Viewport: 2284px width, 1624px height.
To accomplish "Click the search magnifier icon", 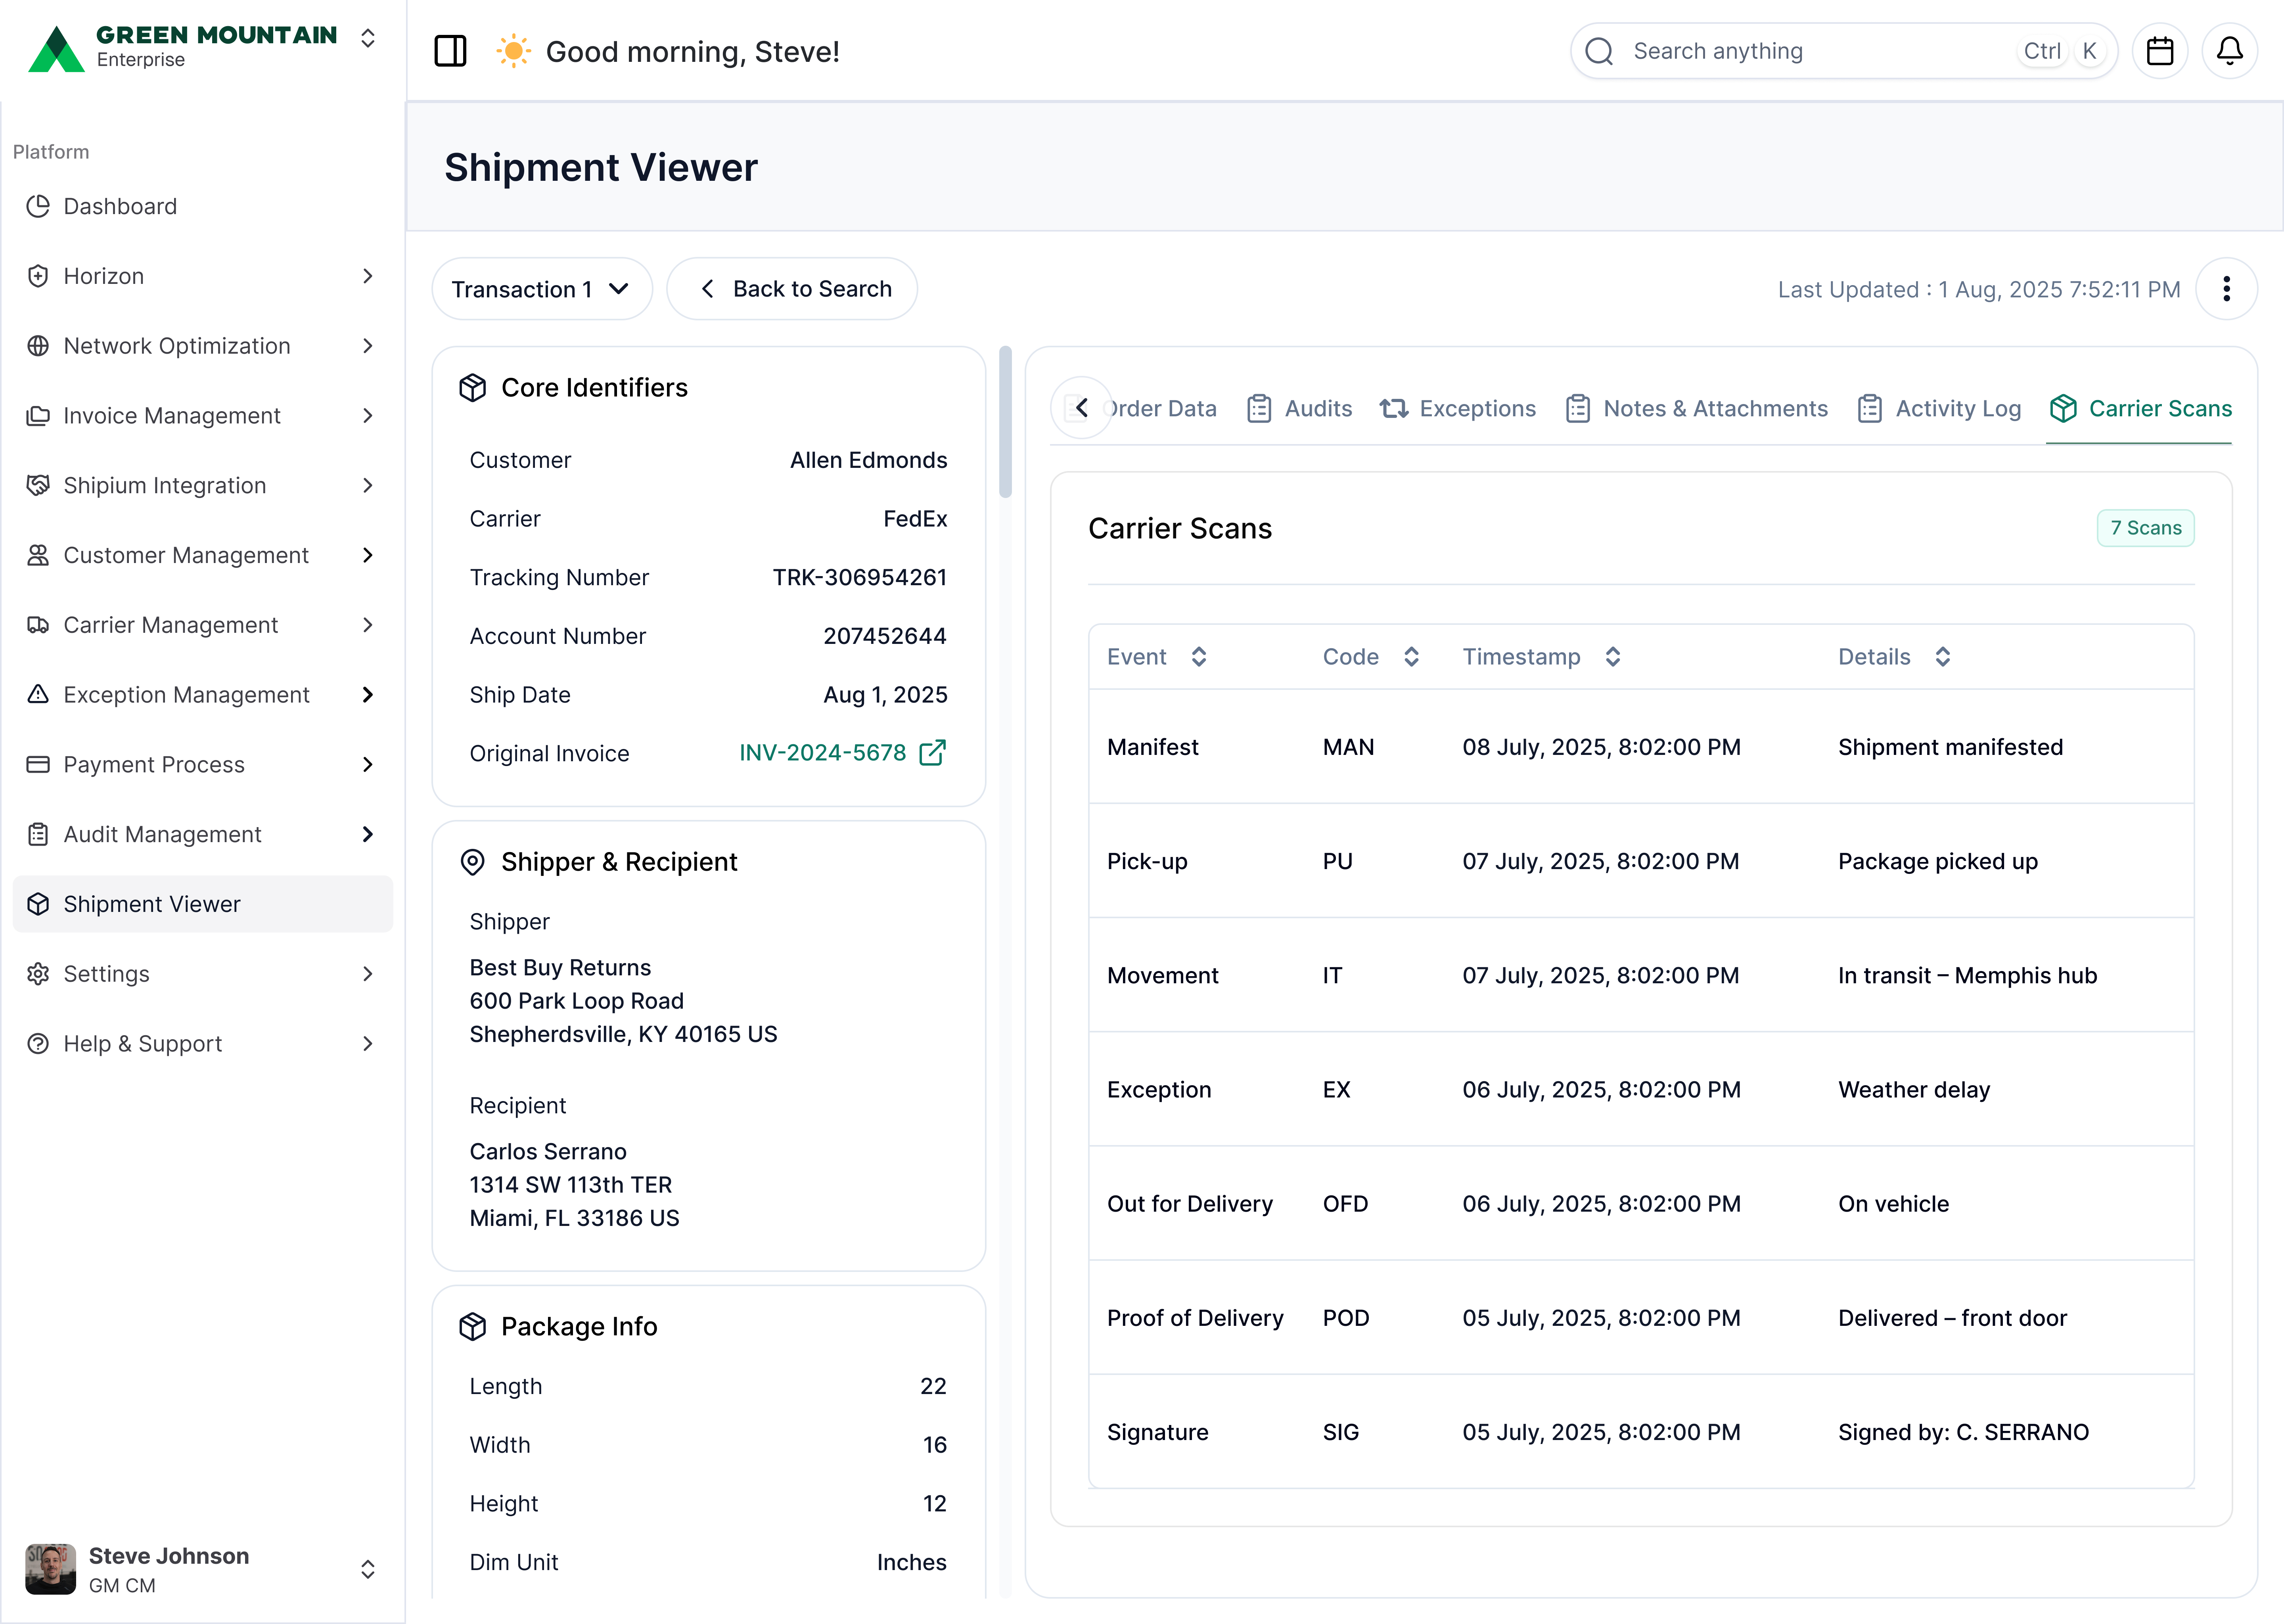I will point(1600,51).
